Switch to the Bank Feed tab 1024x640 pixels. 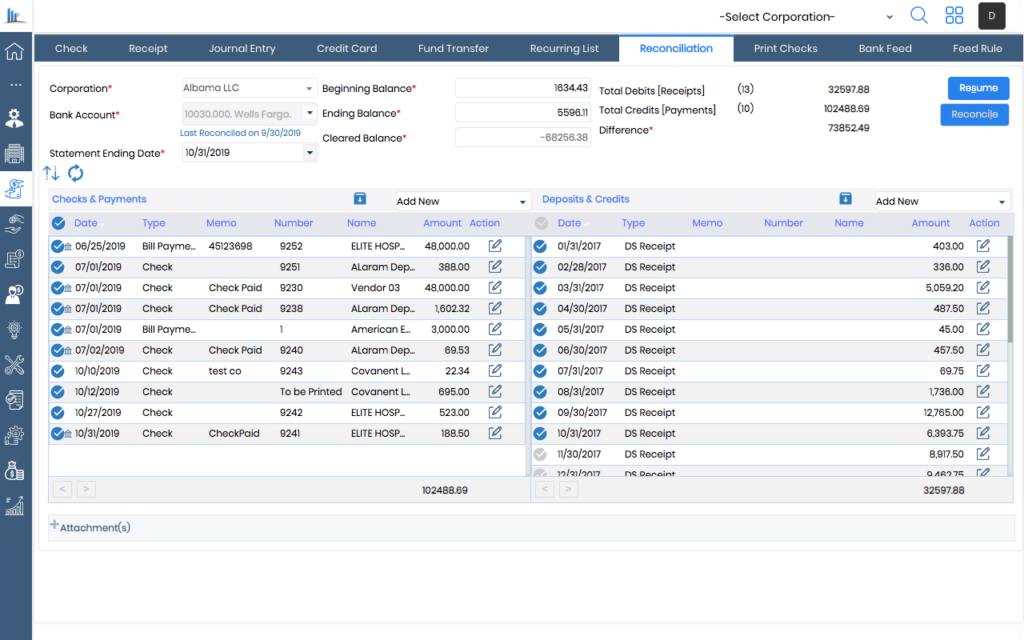tap(884, 47)
